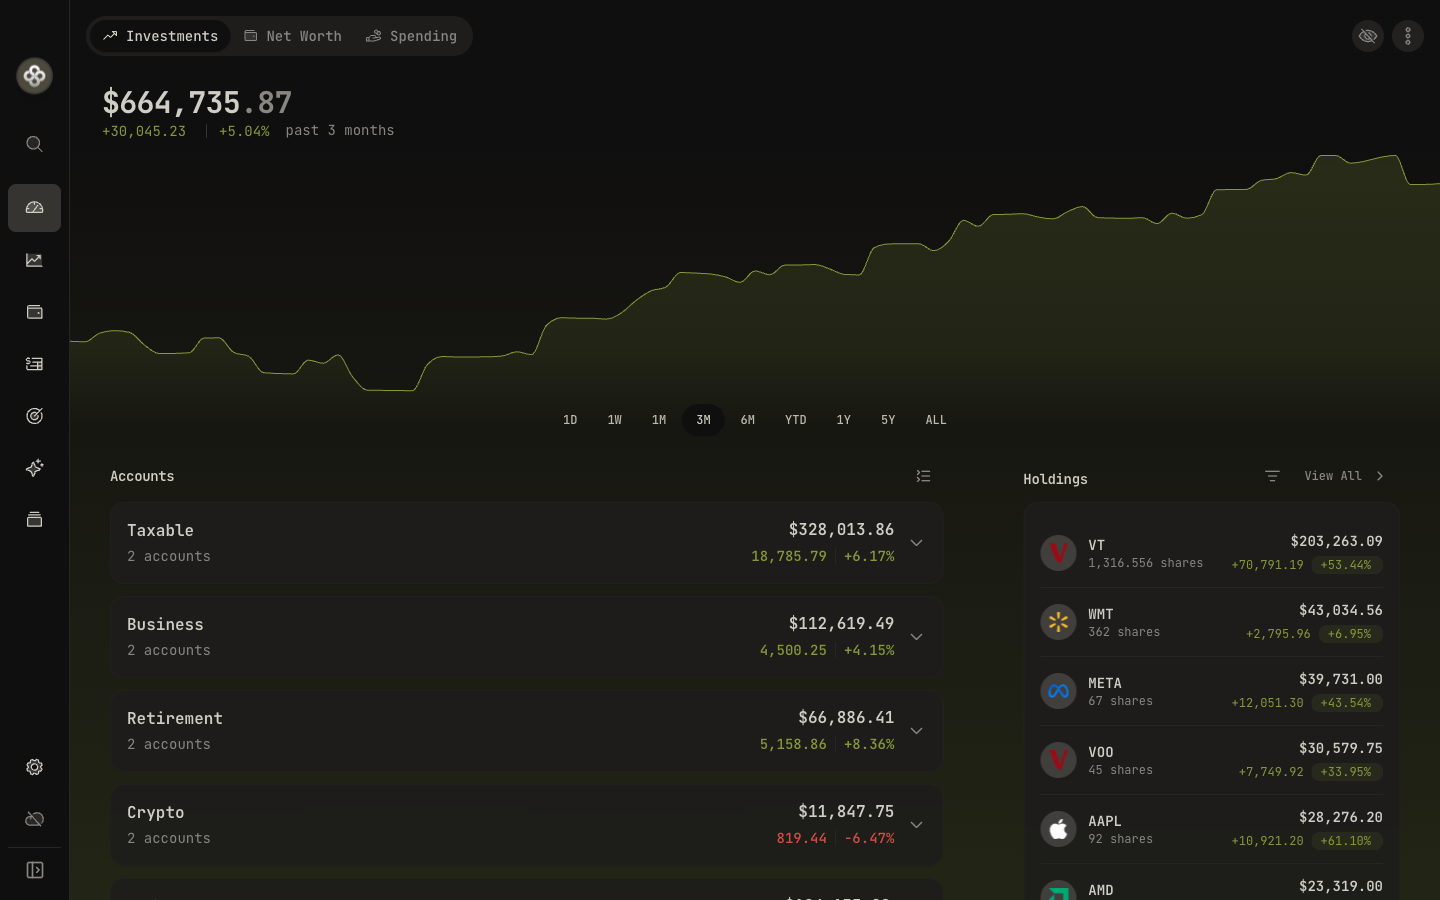Viewport: 1440px width, 900px height.
Task: Expand the Crypto accounts chevron
Action: [916, 825]
